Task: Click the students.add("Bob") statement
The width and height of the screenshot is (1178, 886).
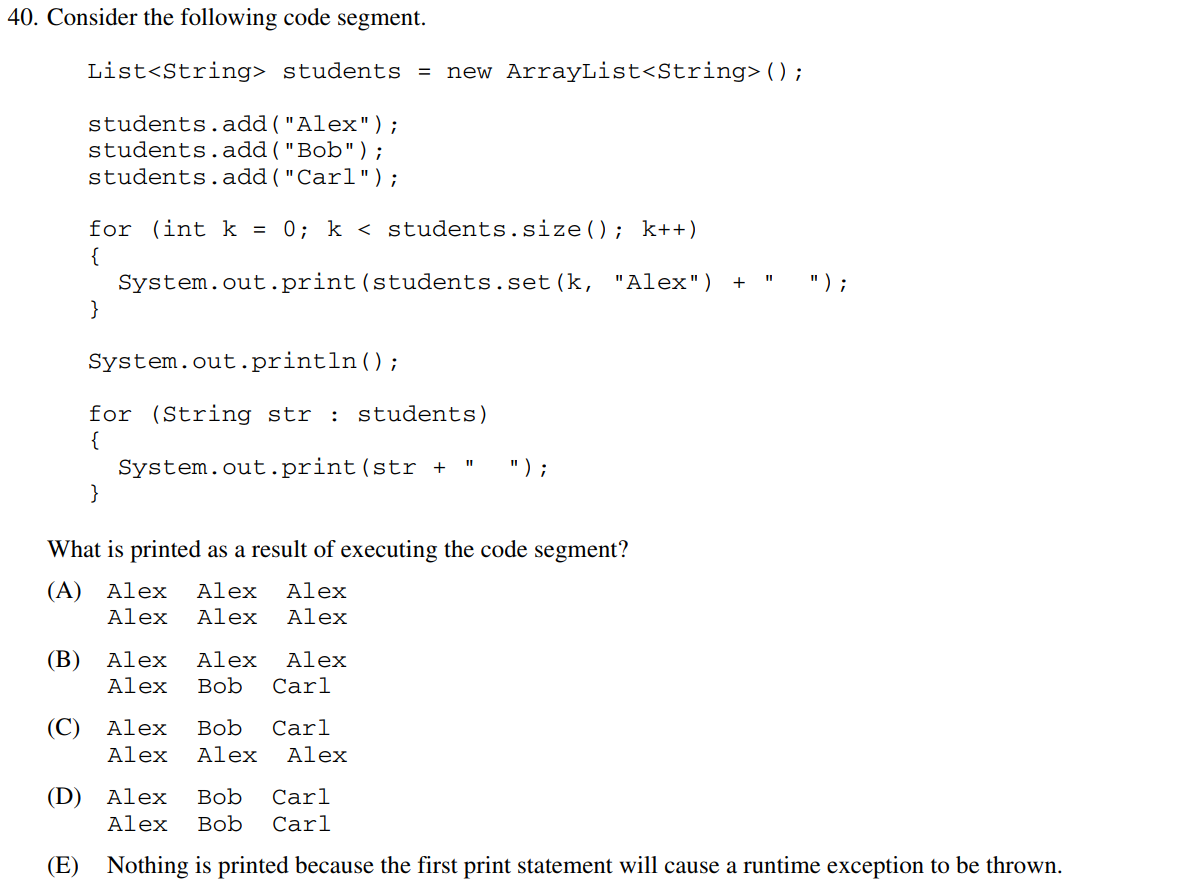Action: tap(236, 151)
